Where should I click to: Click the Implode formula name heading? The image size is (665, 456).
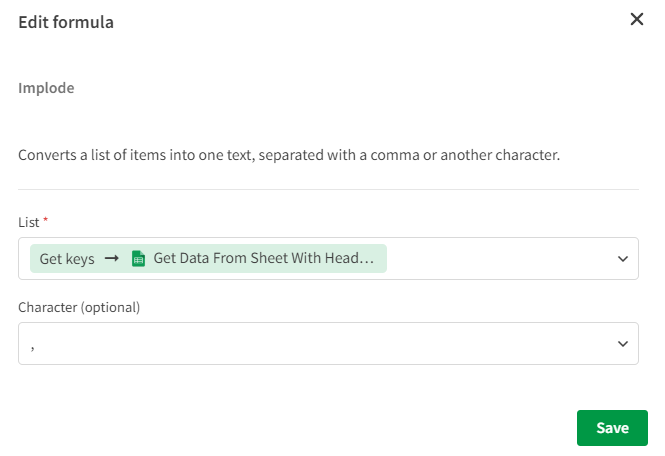(46, 88)
